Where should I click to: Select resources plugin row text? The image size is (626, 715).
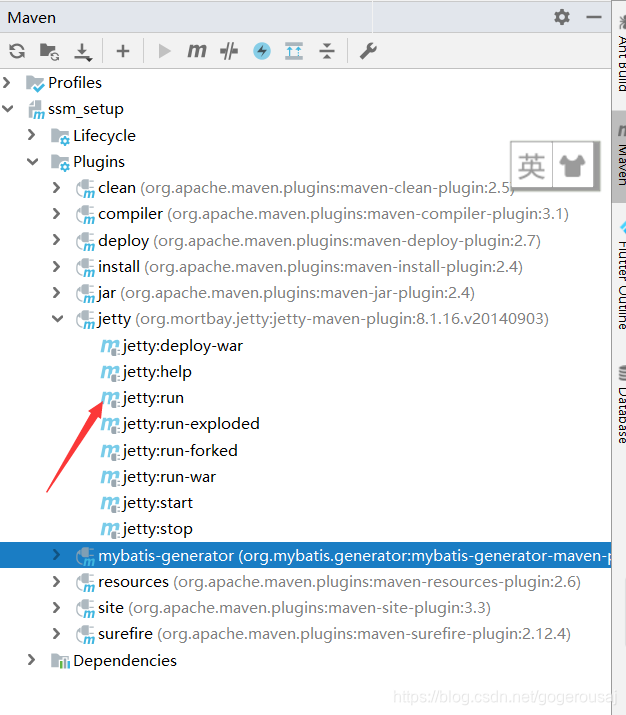point(339,582)
